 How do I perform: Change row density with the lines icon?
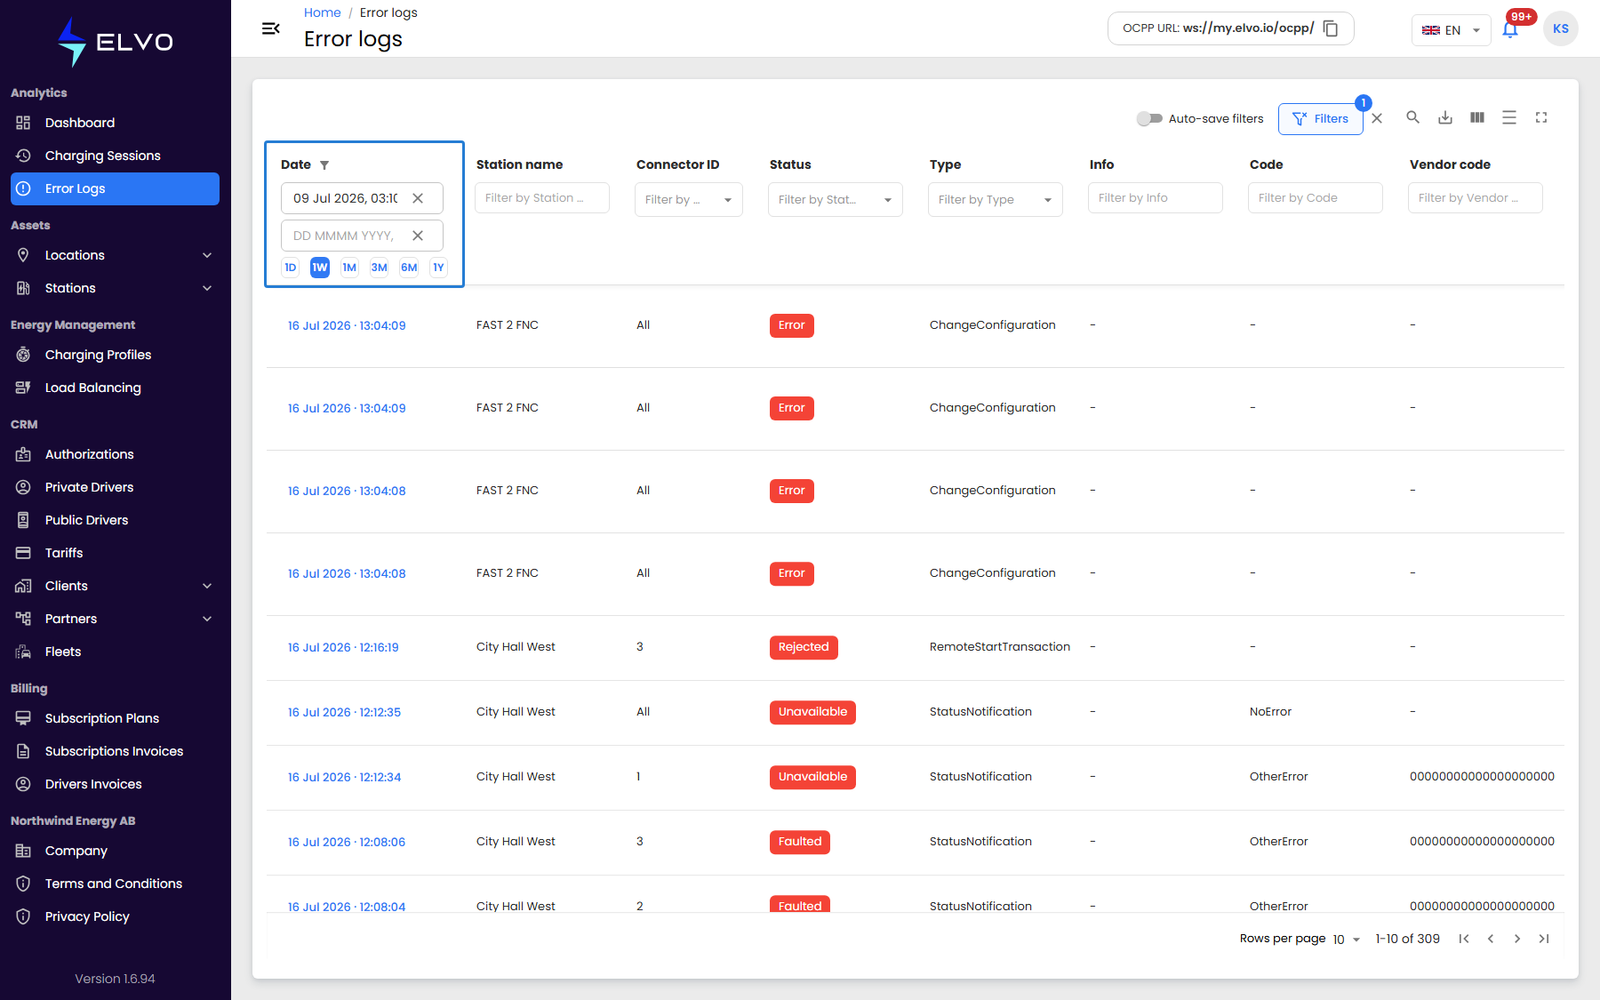coord(1509,117)
